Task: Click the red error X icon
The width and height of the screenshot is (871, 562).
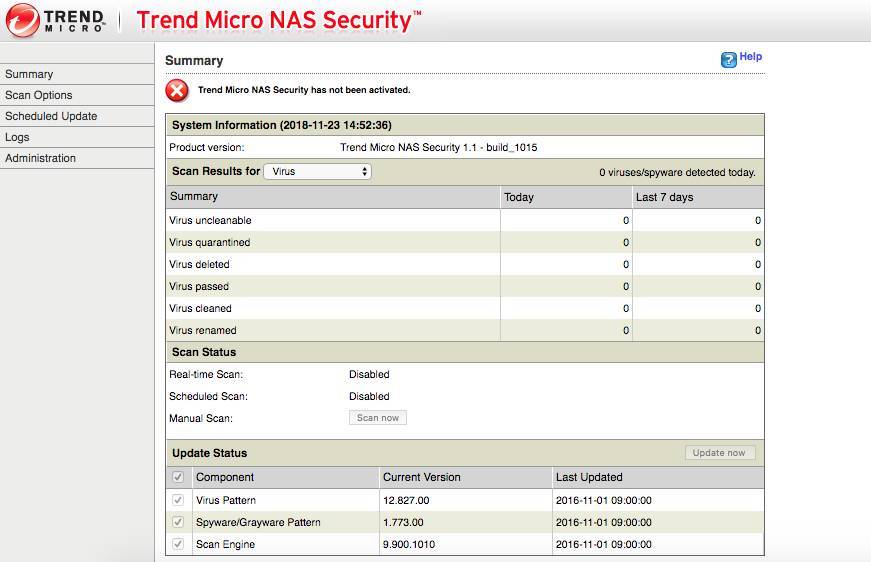Action: (177, 91)
